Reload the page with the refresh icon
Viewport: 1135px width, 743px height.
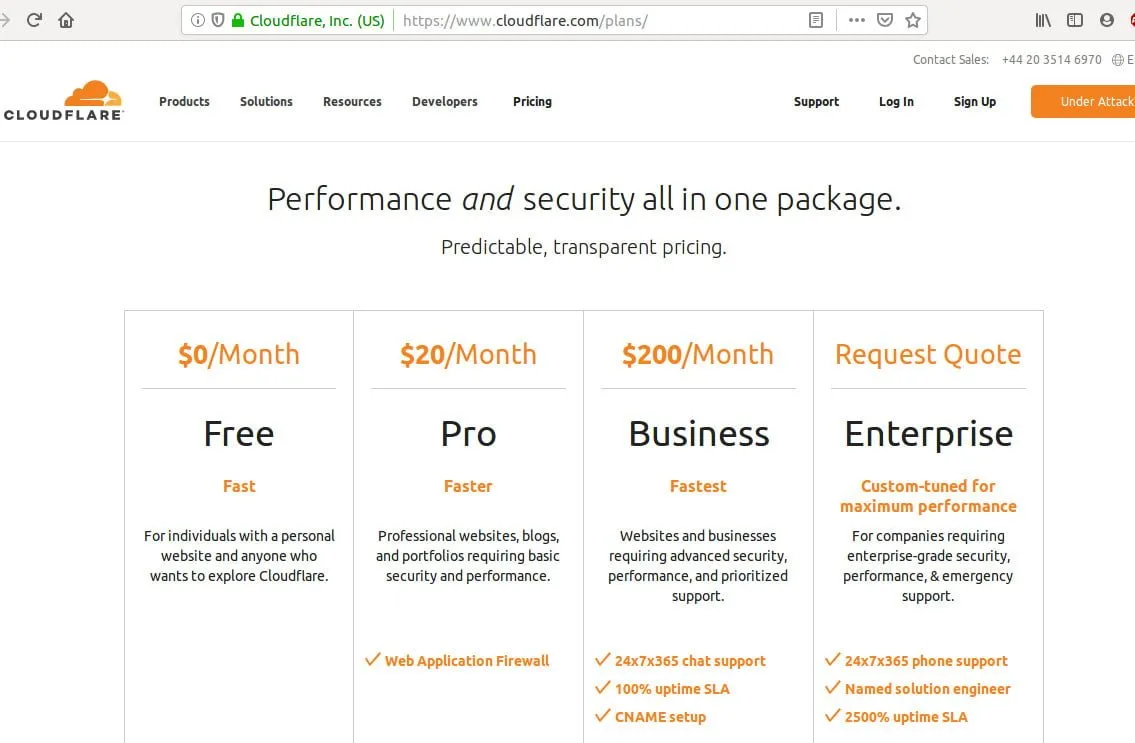pyautogui.click(x=34, y=20)
